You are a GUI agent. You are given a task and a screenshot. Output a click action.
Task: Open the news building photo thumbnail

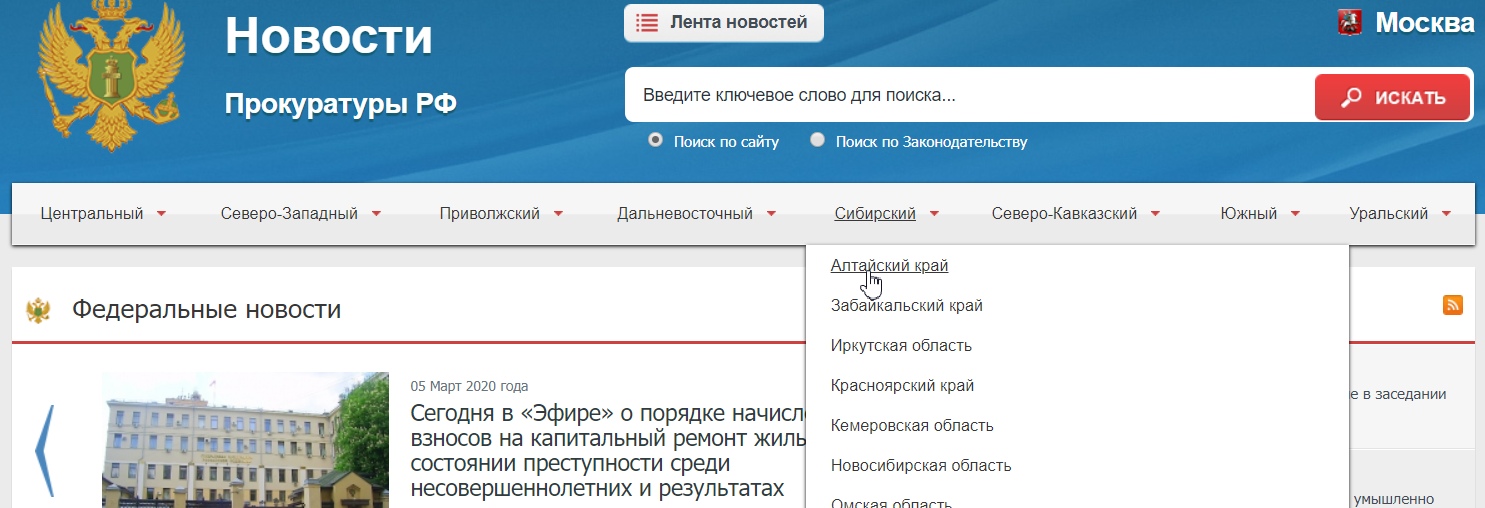click(245, 440)
